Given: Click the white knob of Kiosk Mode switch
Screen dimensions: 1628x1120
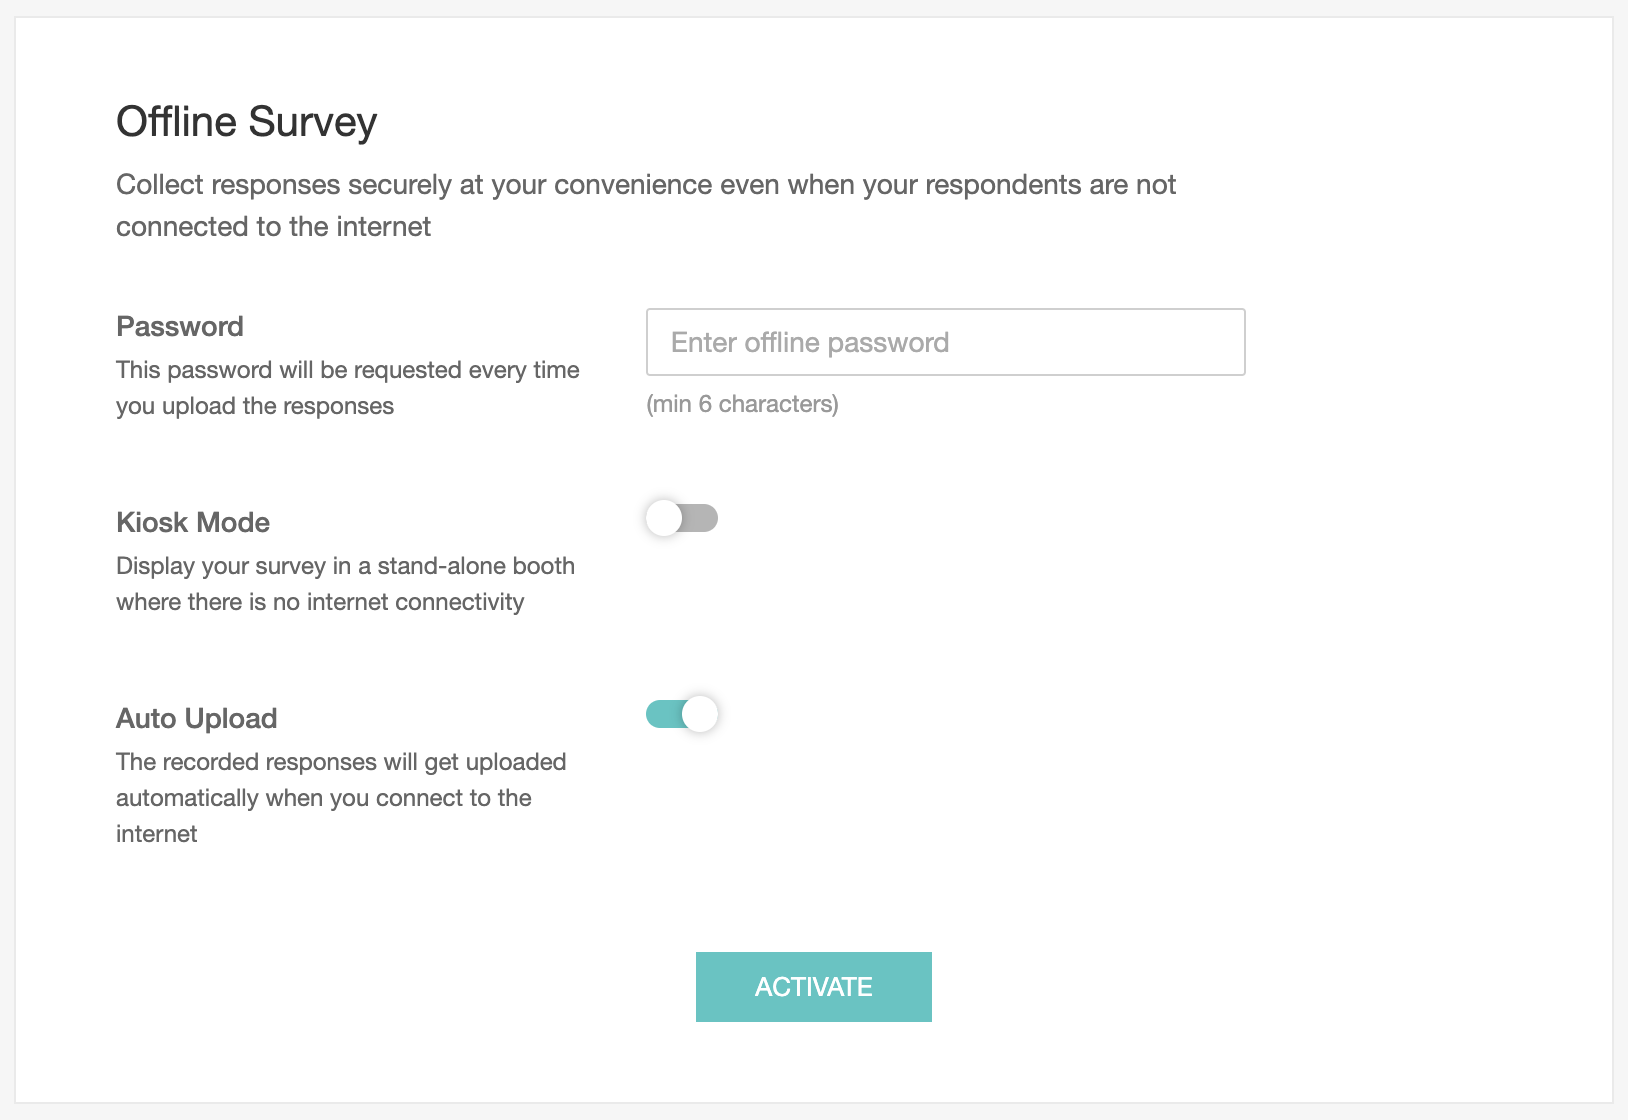Looking at the screenshot, I should coord(664,518).
